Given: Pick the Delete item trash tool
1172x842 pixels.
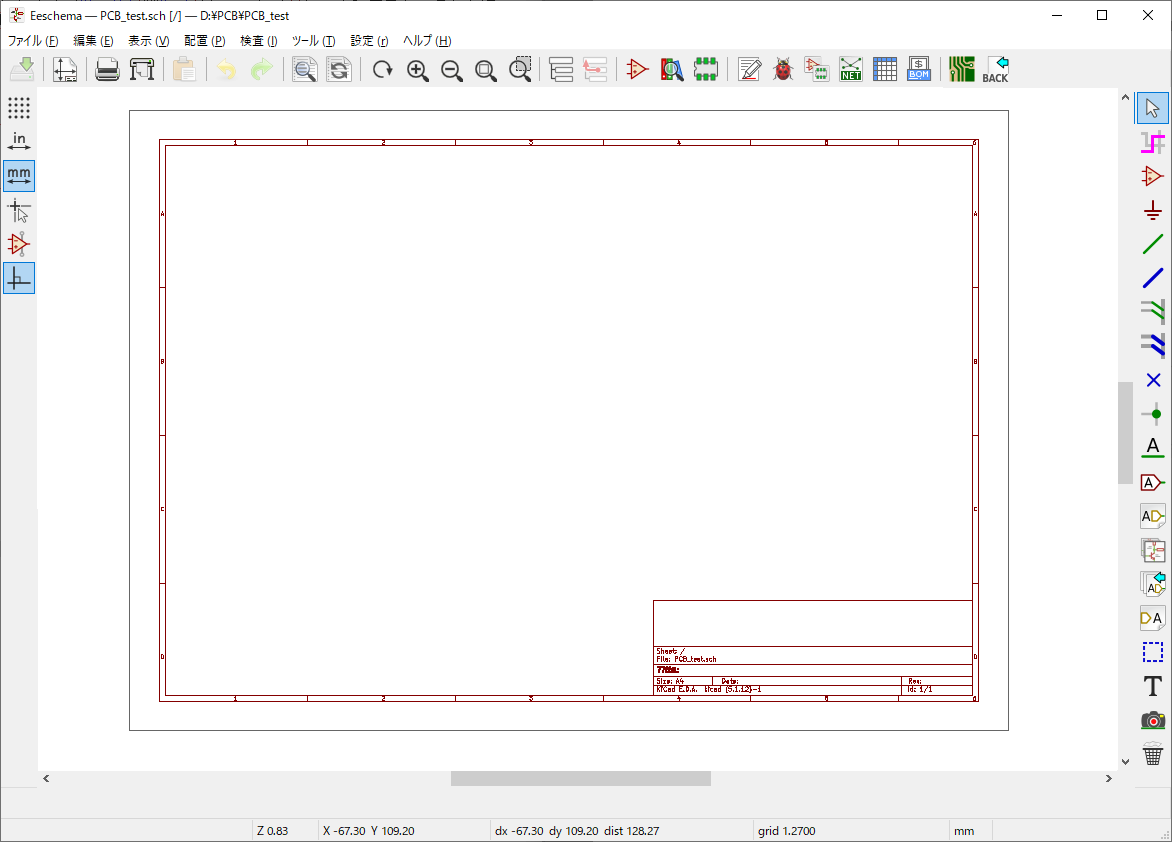Looking at the screenshot, I should (x=1153, y=754).
